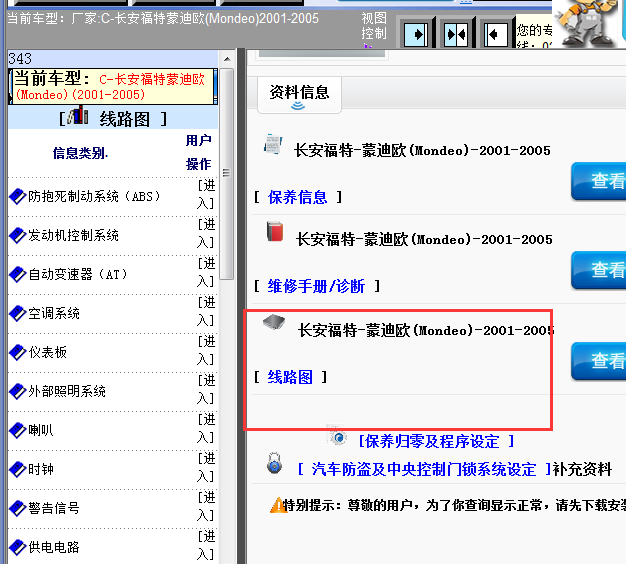Viewport: 626px width, 564px height.
Task: Select 发动机控制系统 in the list
Action: [x=73, y=235]
